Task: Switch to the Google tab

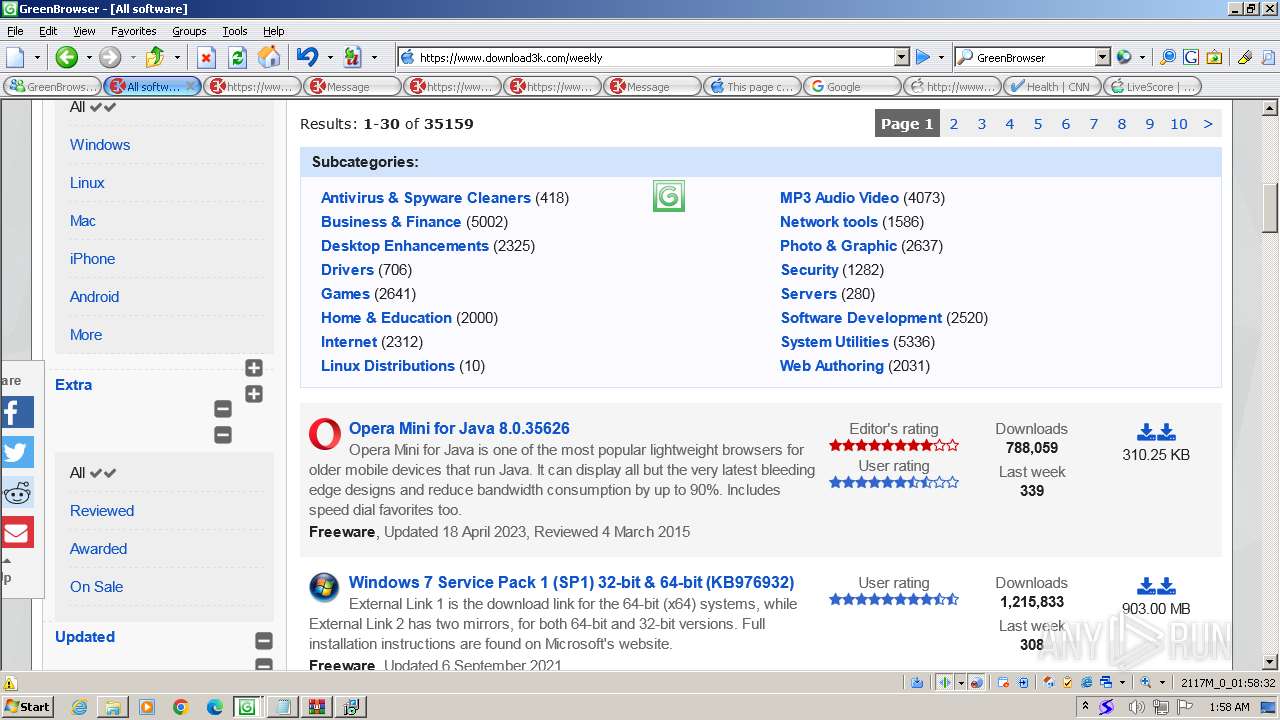Action: (852, 86)
